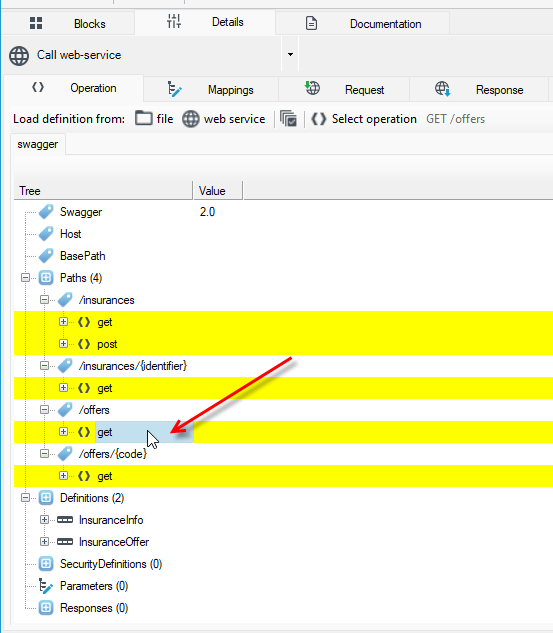Click the Definitions group icon

click(46, 498)
